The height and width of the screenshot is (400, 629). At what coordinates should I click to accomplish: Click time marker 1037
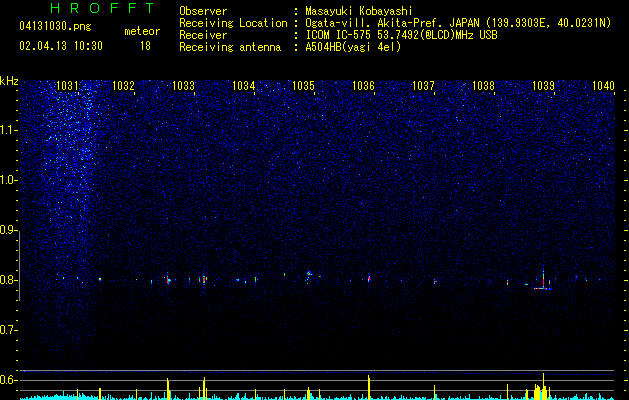coord(423,85)
